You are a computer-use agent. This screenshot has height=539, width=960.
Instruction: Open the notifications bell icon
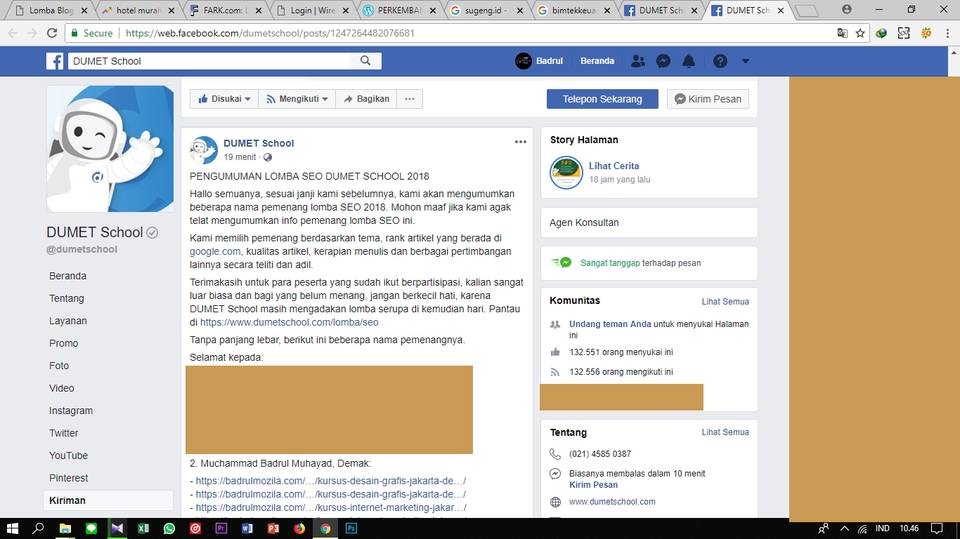[689, 61]
